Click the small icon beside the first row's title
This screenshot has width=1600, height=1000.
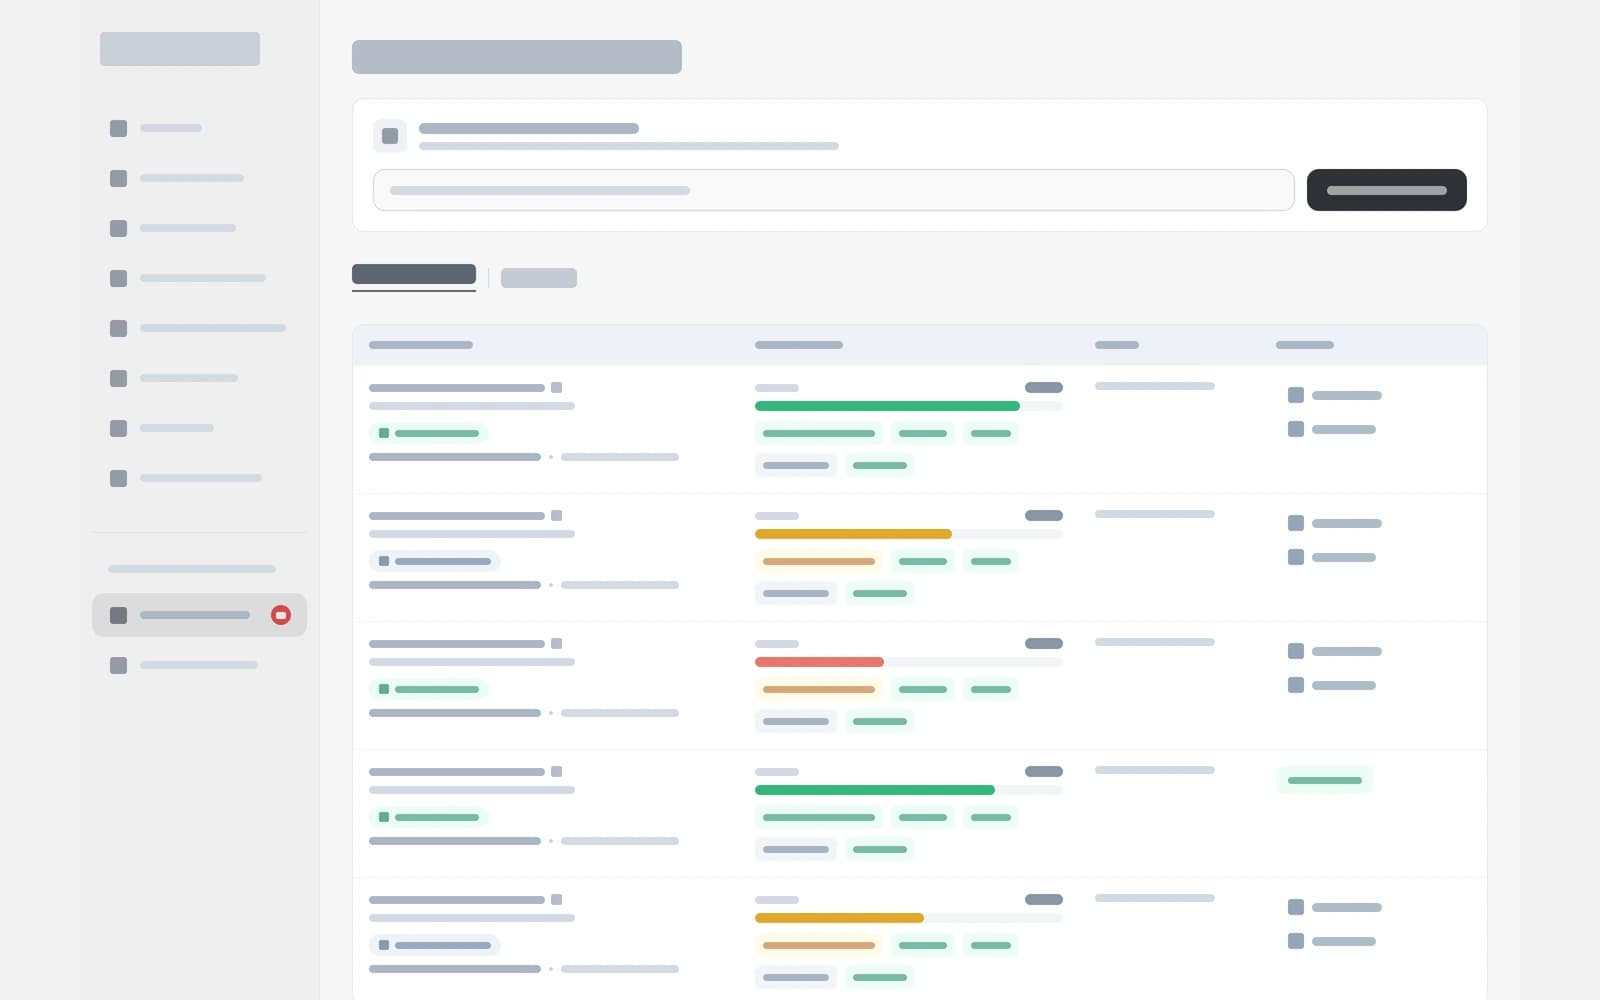[557, 387]
